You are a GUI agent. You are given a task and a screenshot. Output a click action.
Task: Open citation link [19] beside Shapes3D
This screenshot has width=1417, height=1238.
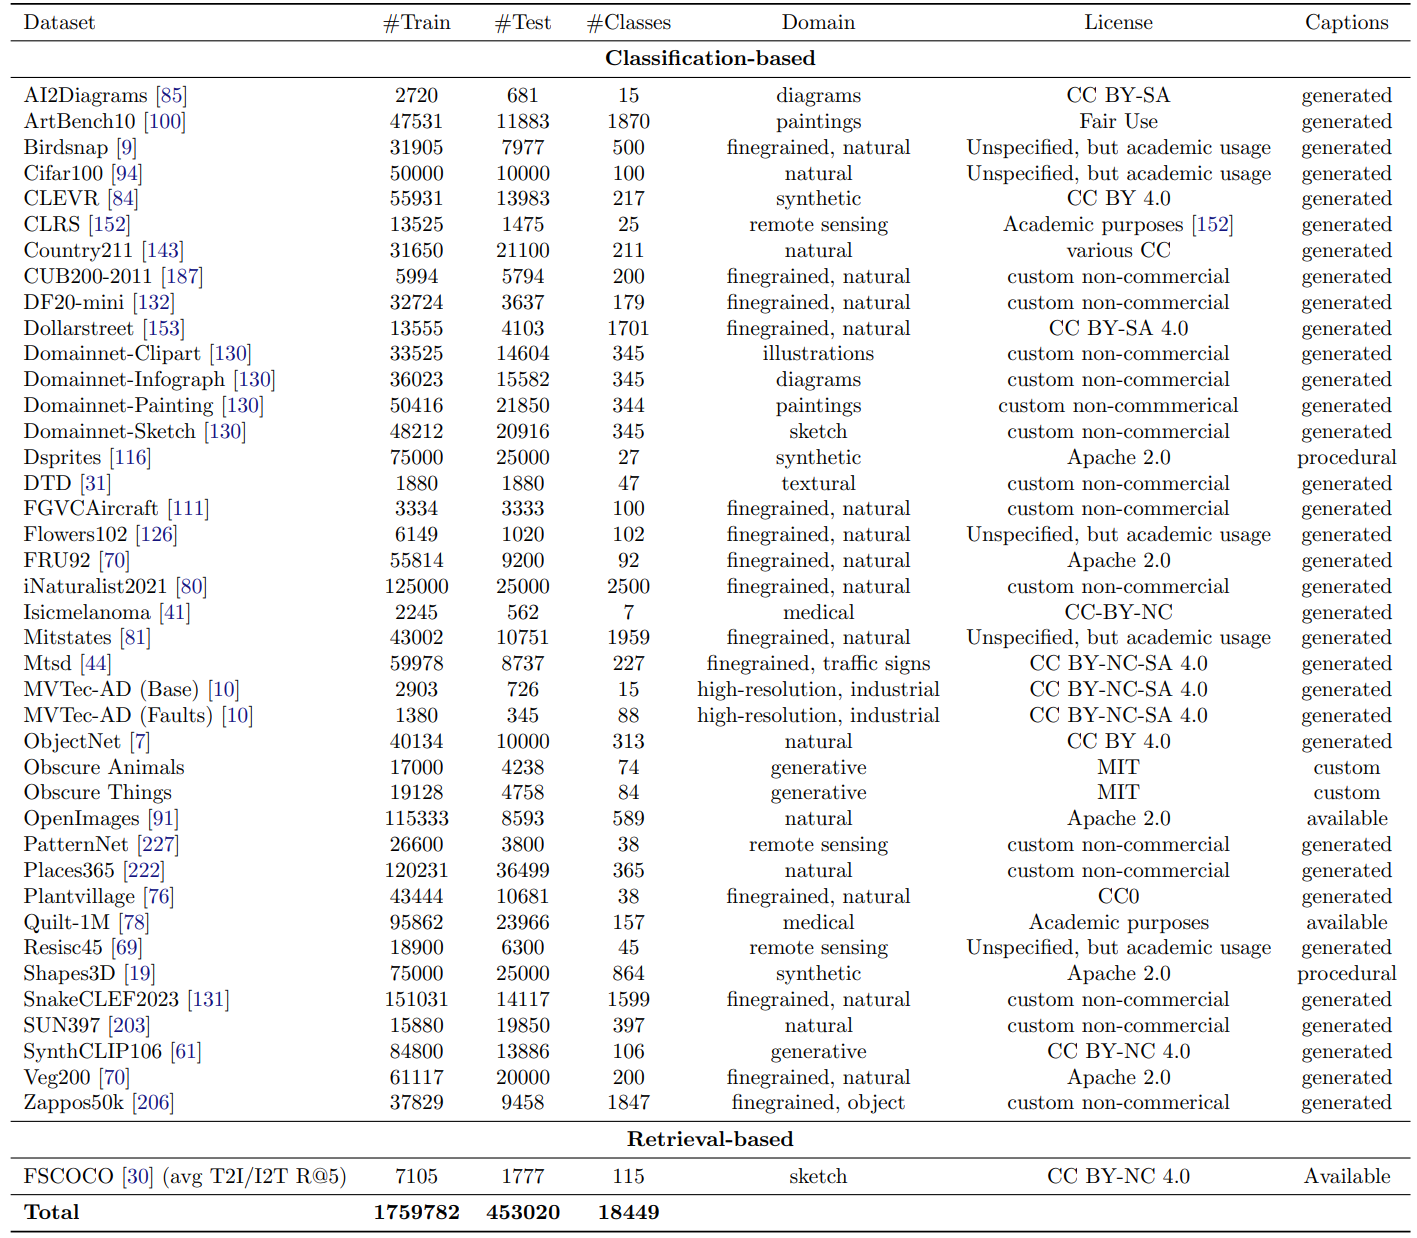point(140,973)
